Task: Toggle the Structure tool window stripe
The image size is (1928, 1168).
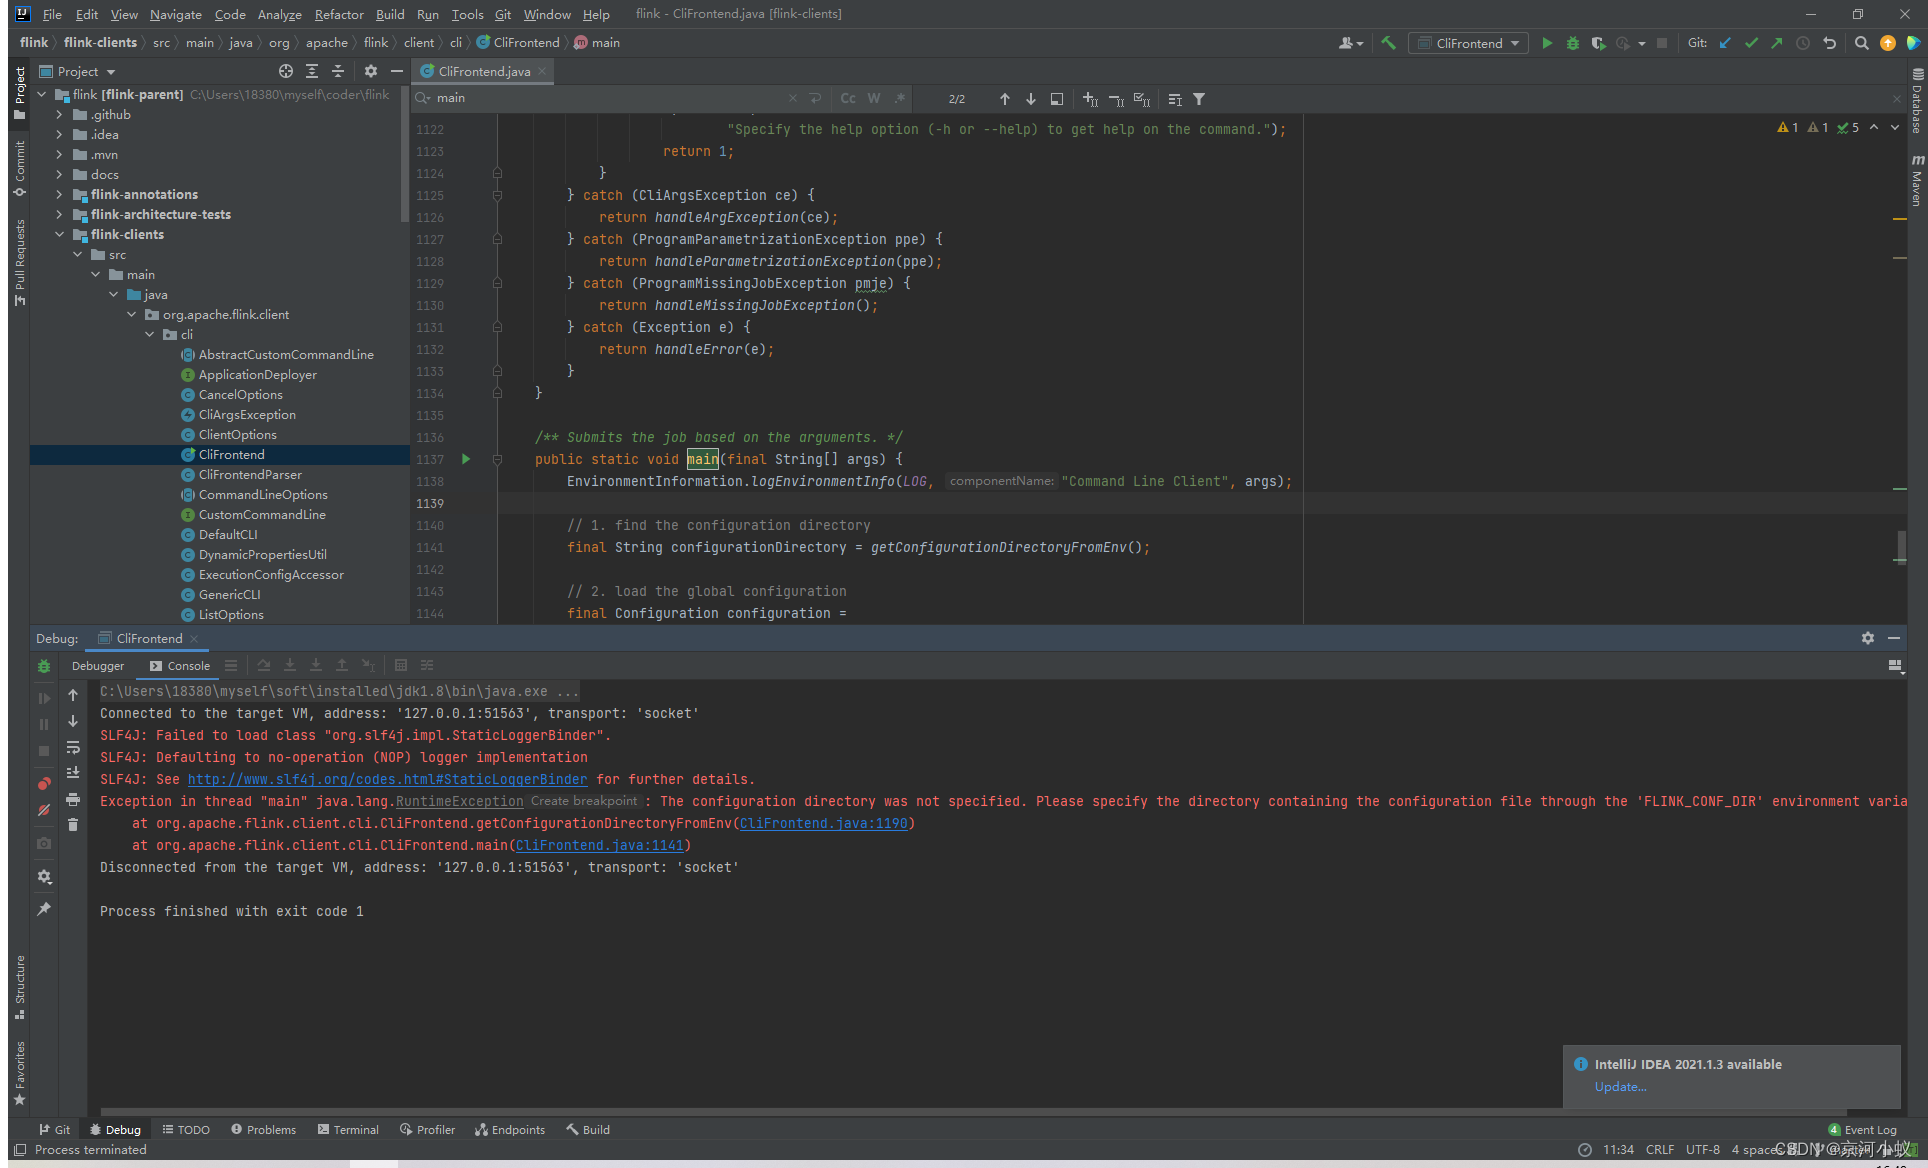Action: [19, 986]
